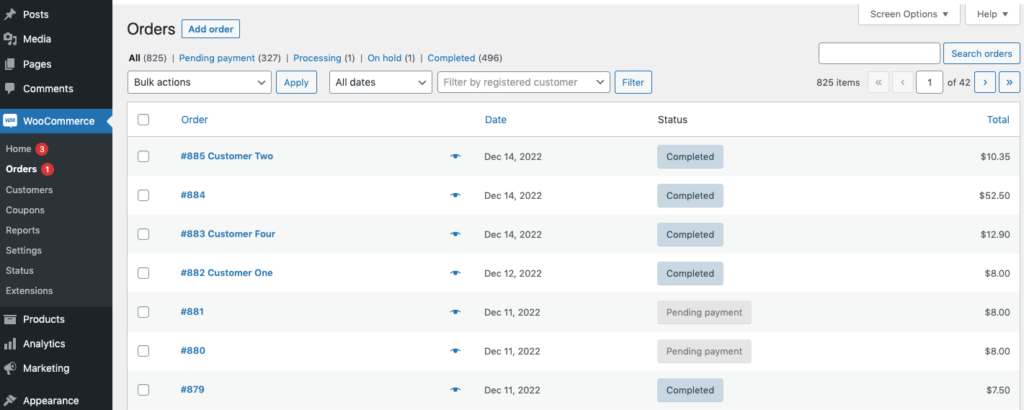This screenshot has height=410, width=1024.
Task: Click the Posts pin icon
Action: (x=10, y=14)
